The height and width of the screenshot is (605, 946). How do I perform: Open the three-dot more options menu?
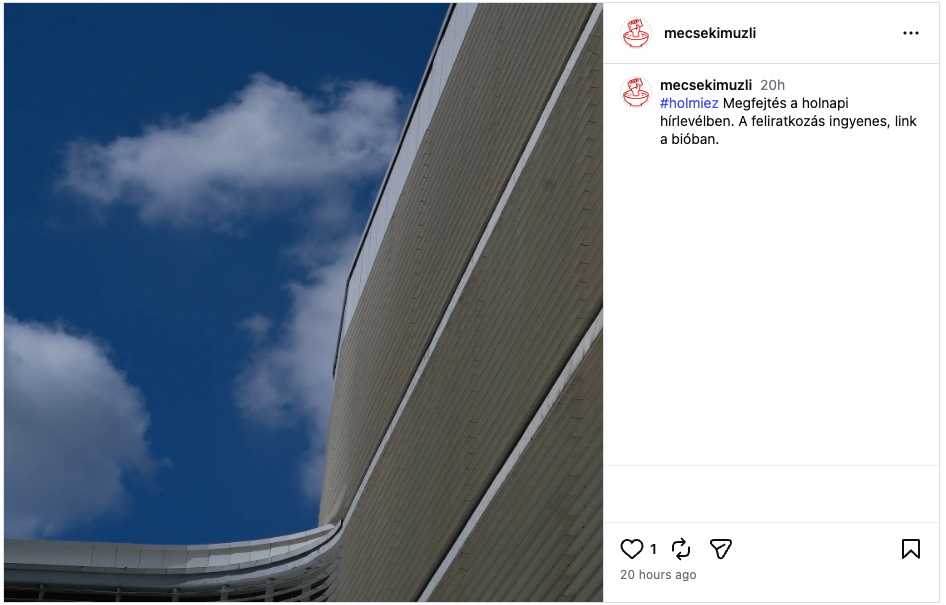910,33
